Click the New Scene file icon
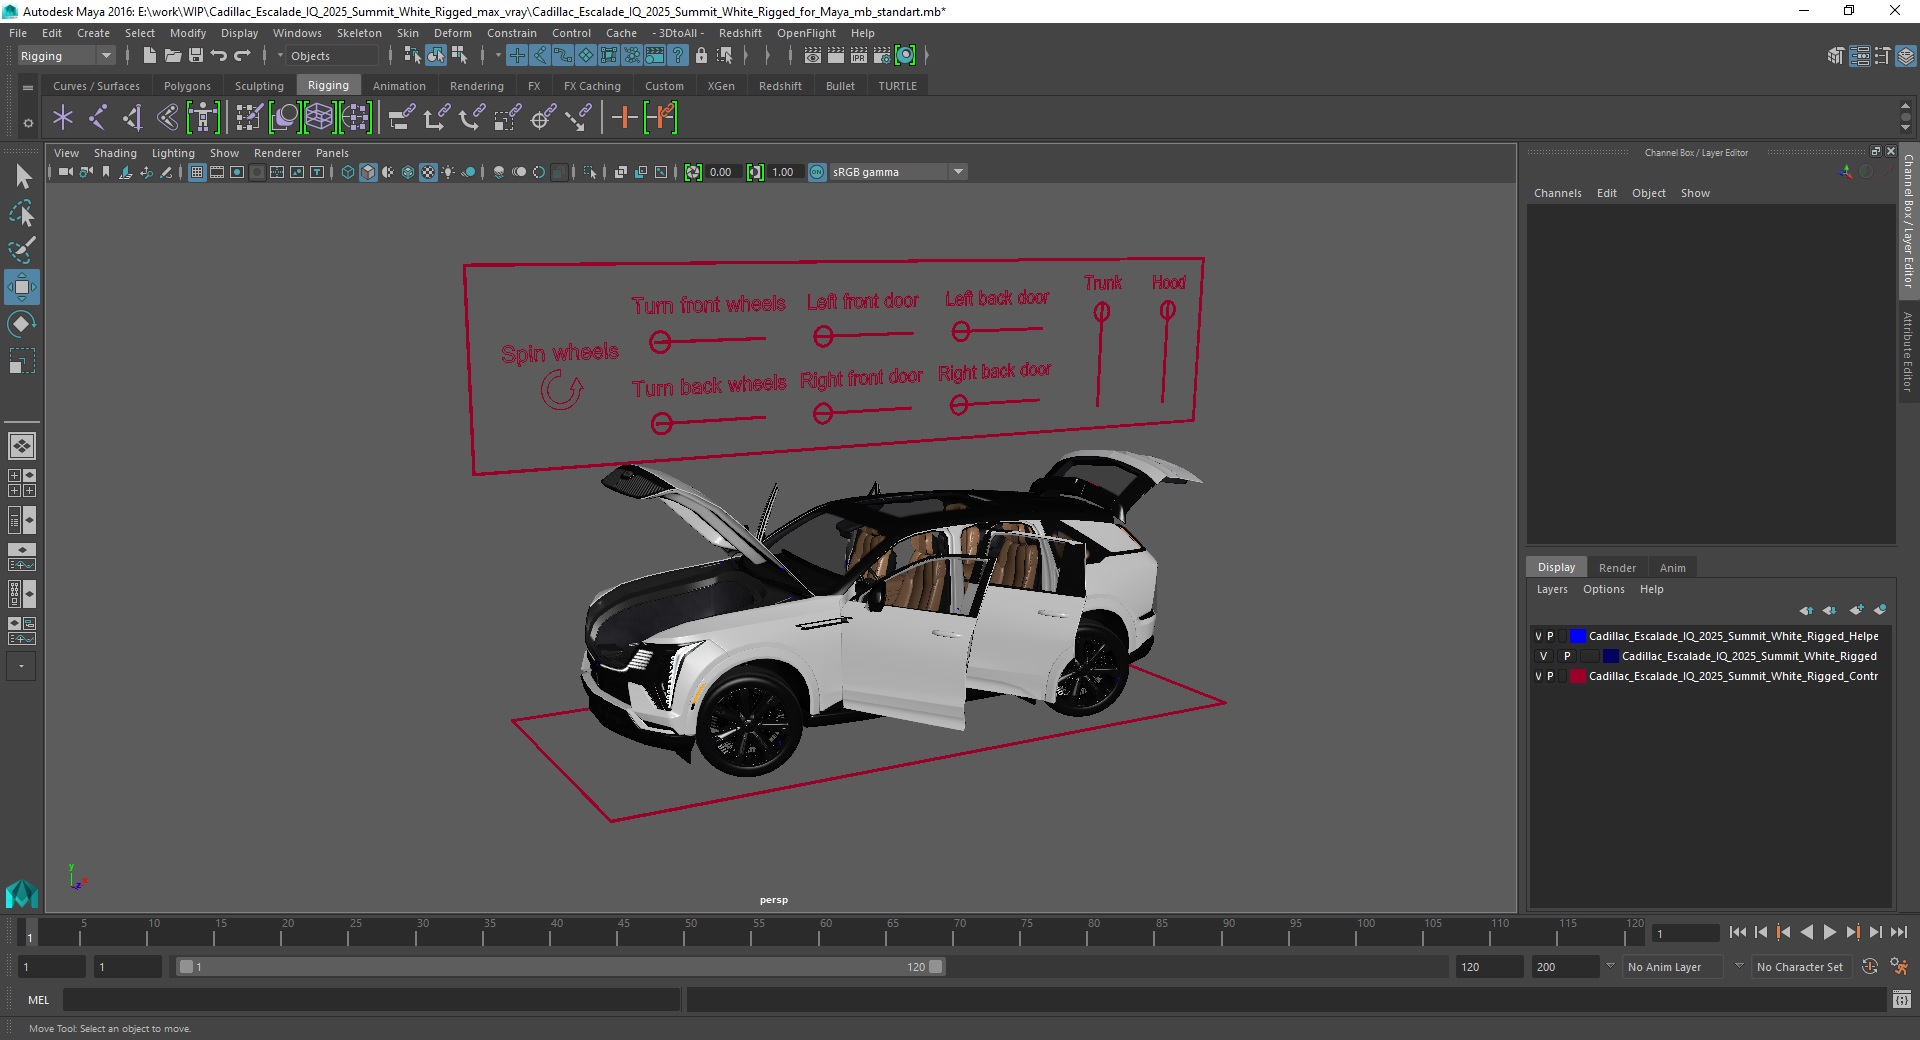This screenshot has width=1920, height=1040. point(149,56)
